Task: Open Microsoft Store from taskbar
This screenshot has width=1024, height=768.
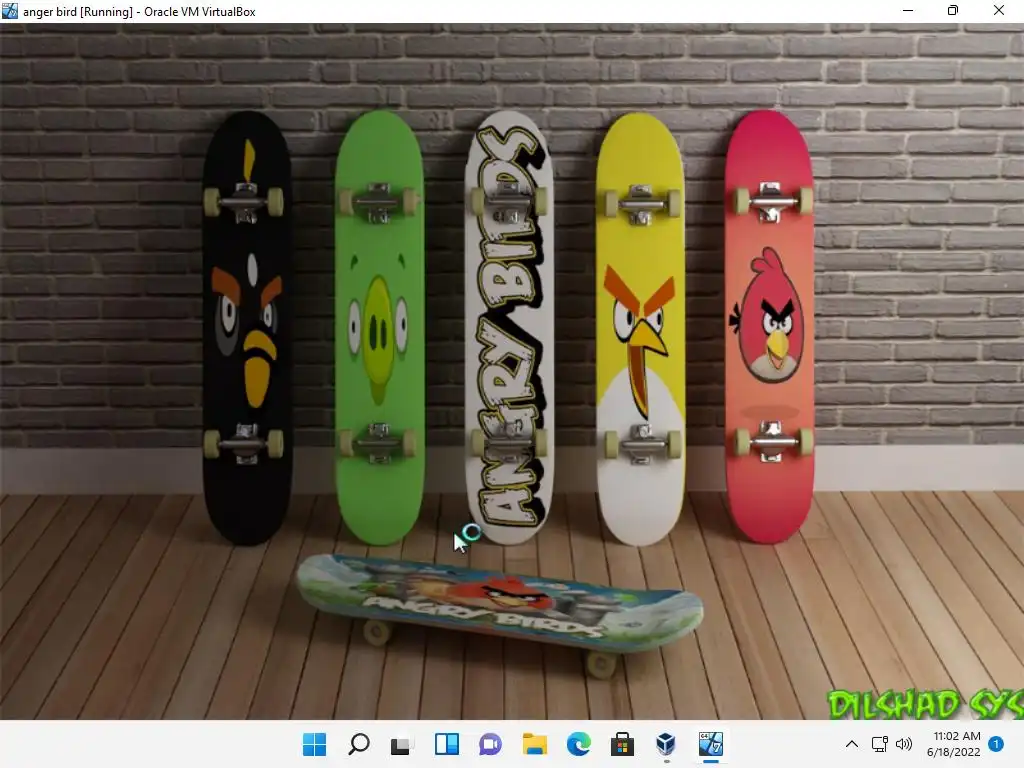Action: (622, 744)
